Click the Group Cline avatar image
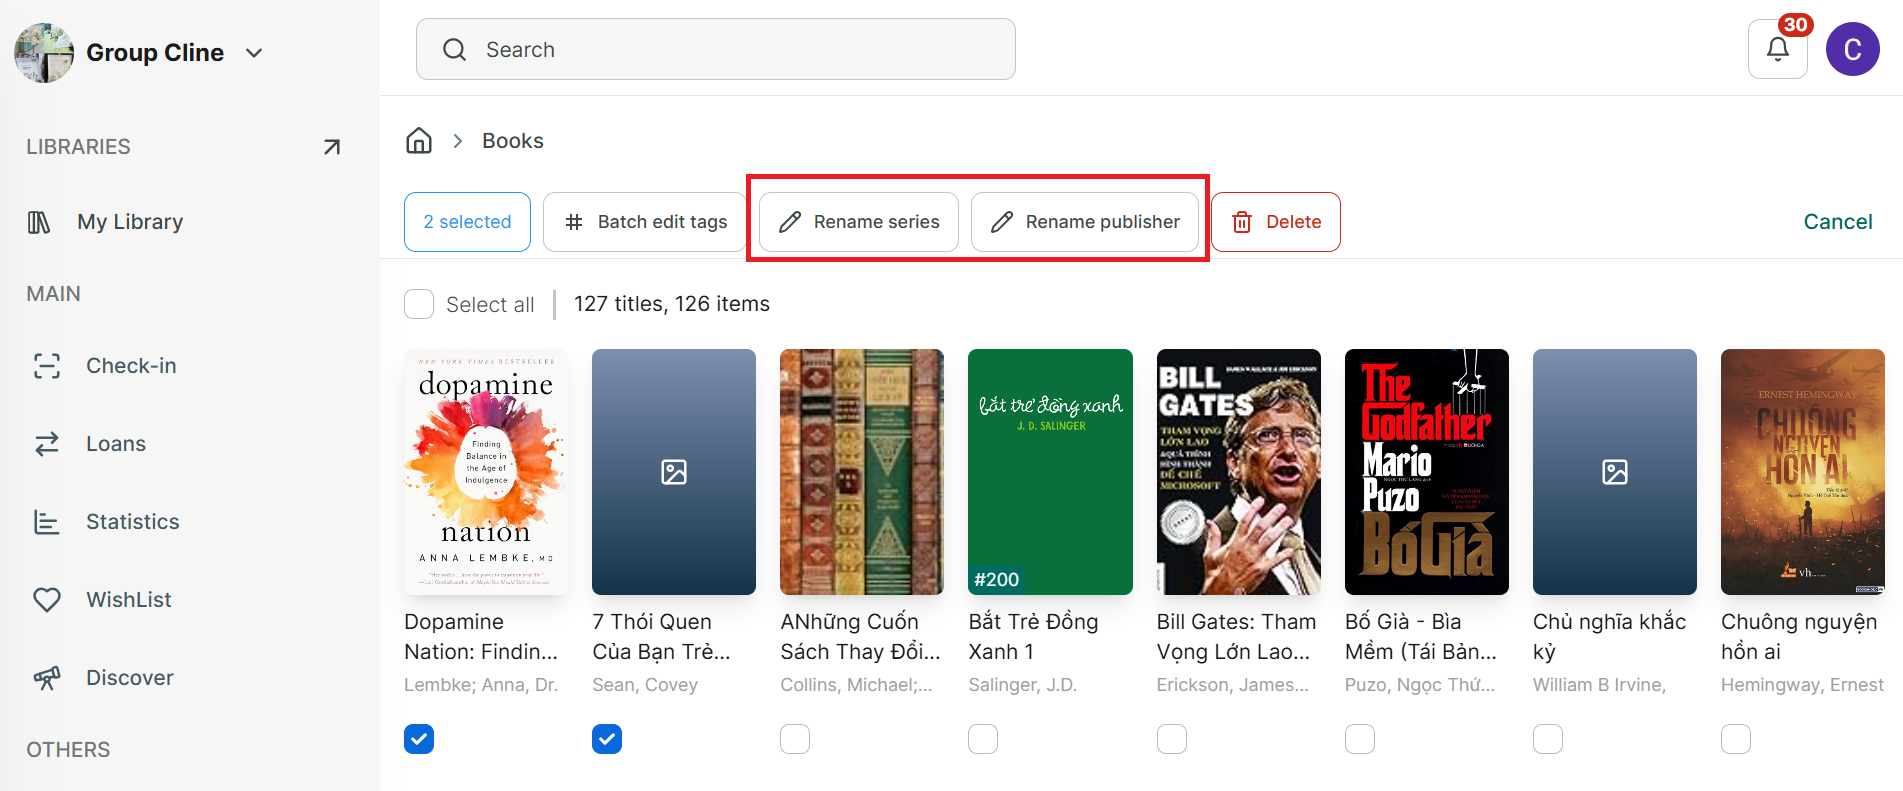 click(44, 53)
